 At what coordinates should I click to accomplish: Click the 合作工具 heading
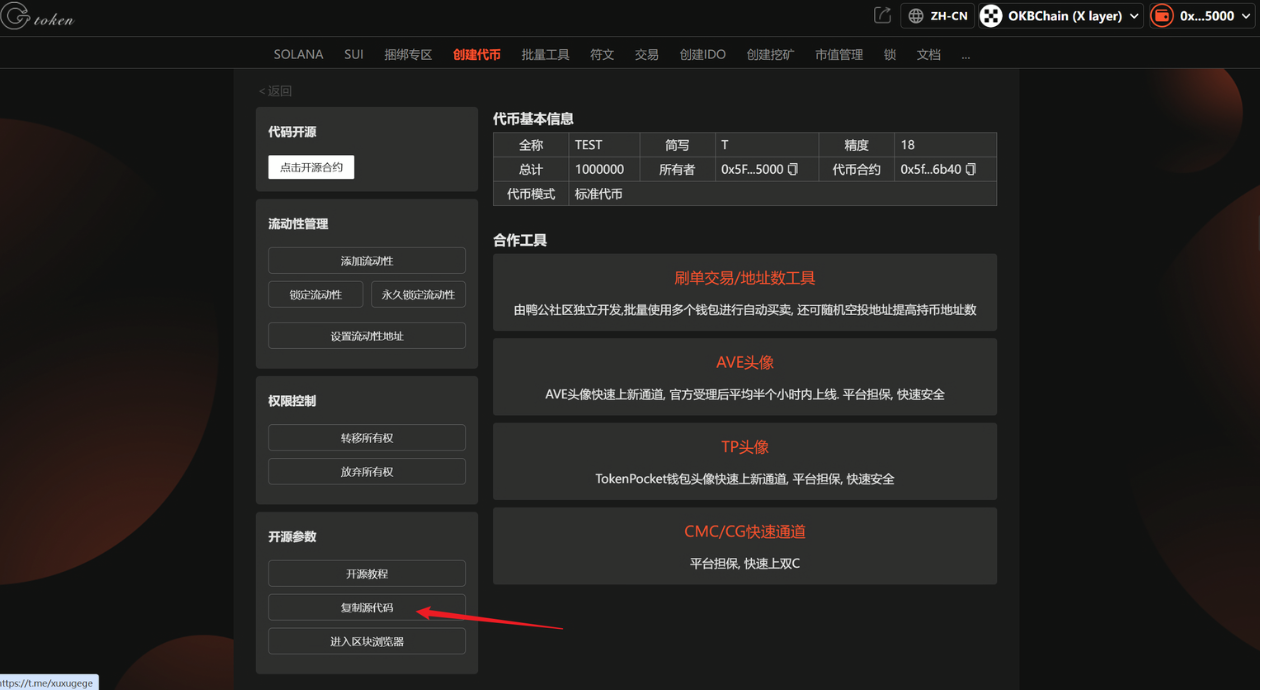pos(520,240)
